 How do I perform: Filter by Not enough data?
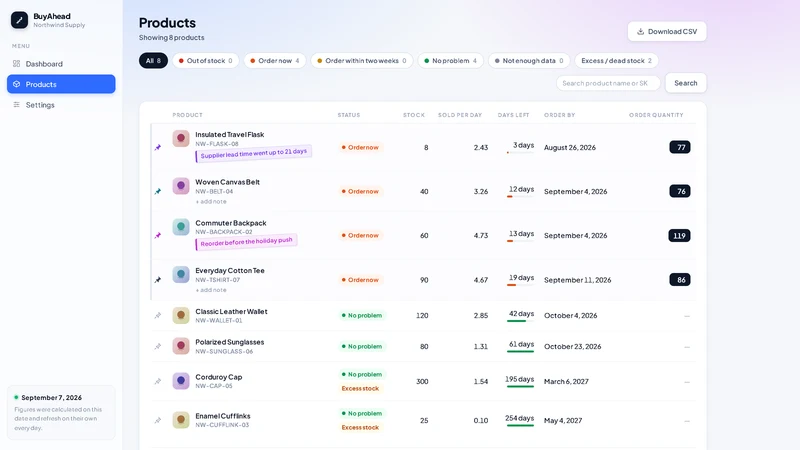point(529,61)
